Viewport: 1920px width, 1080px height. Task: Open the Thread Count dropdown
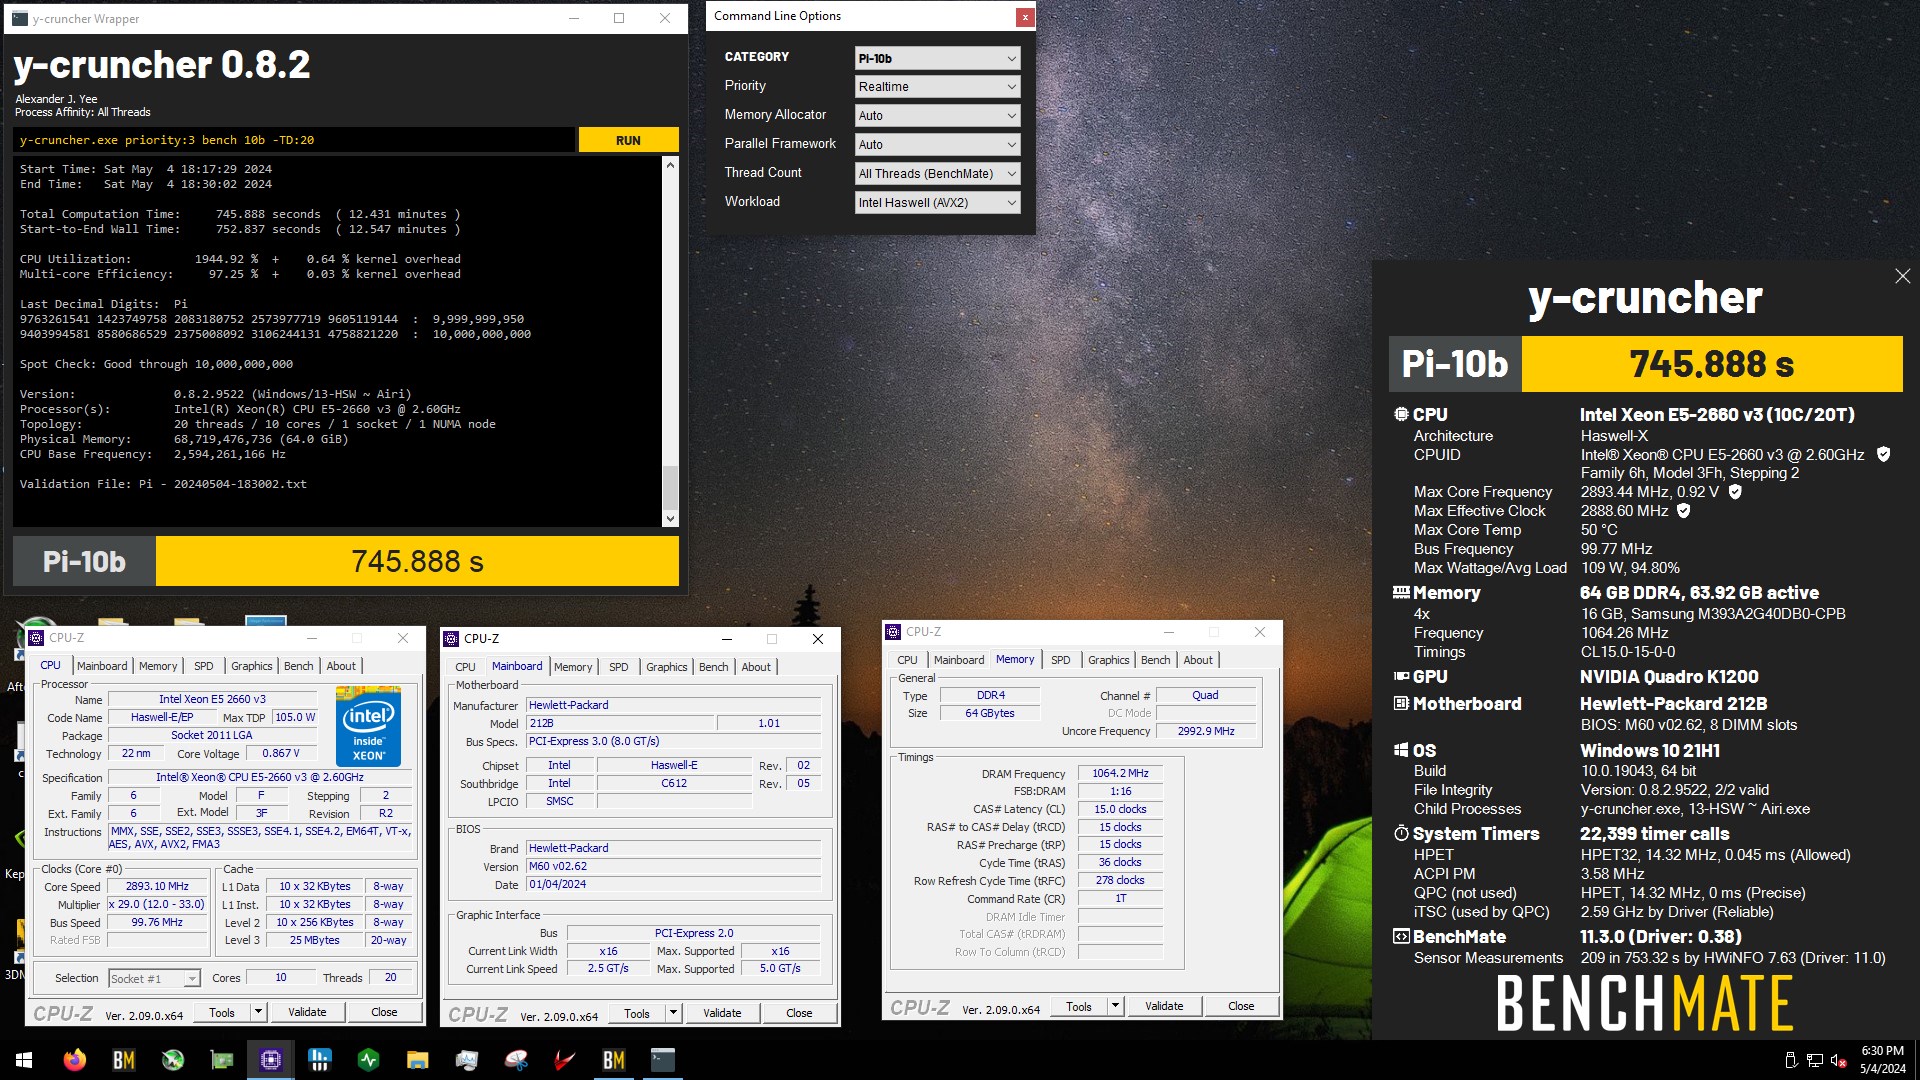937,174
